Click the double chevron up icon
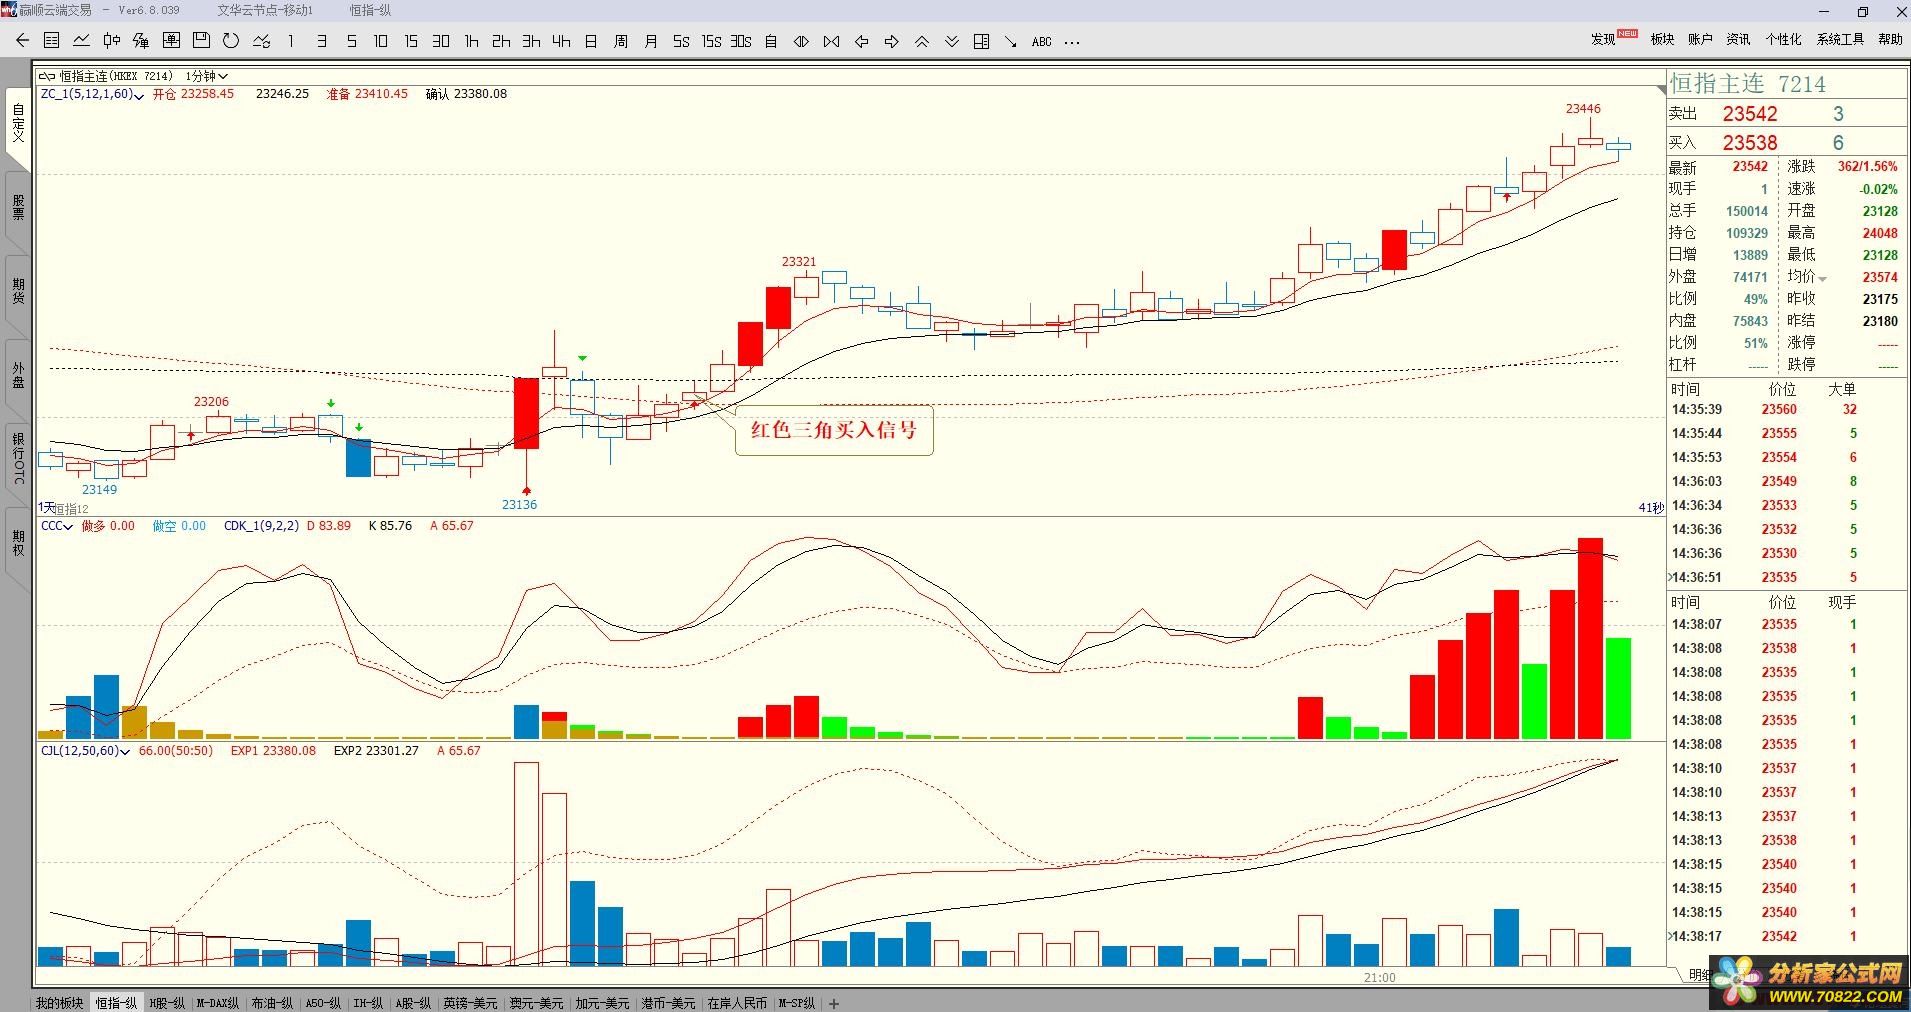The width and height of the screenshot is (1911, 1012). 921,41
